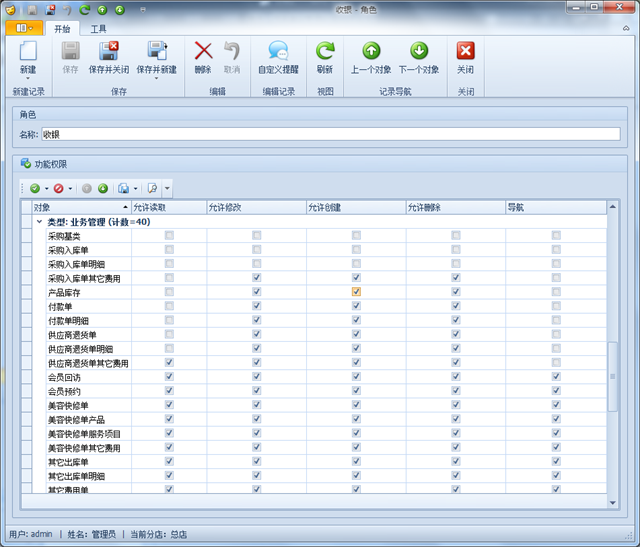Open quick access toolbar customize dropdown
The image size is (640, 547).
tap(143, 10)
